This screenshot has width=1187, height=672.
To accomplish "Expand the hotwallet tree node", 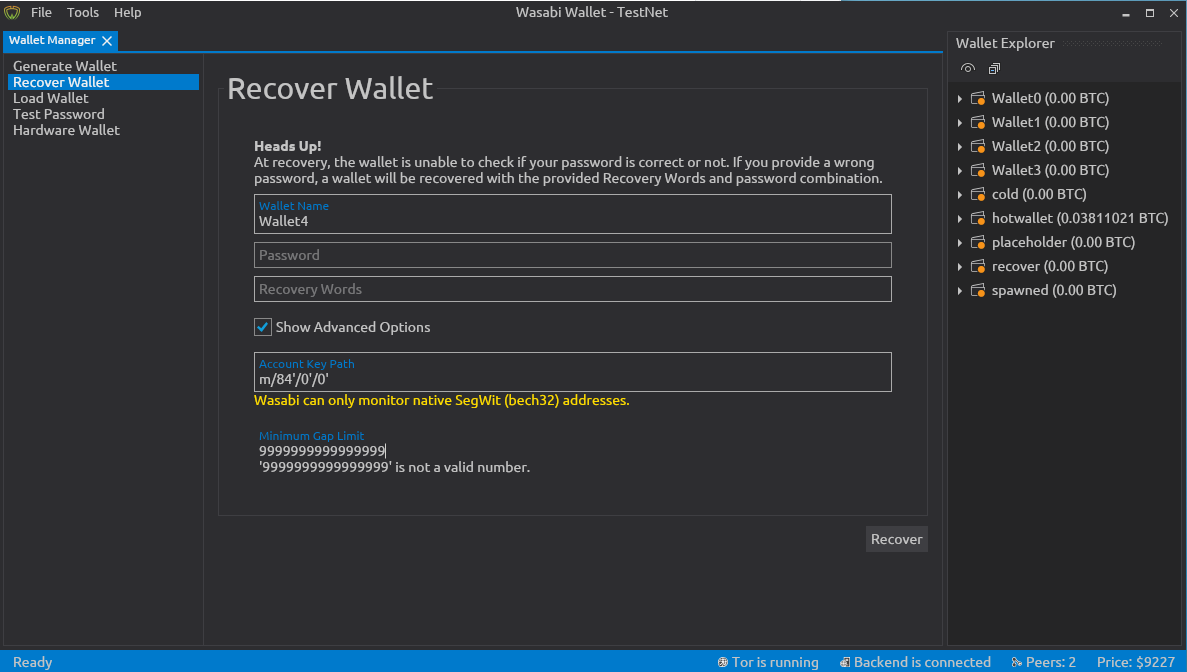I will tap(960, 219).
